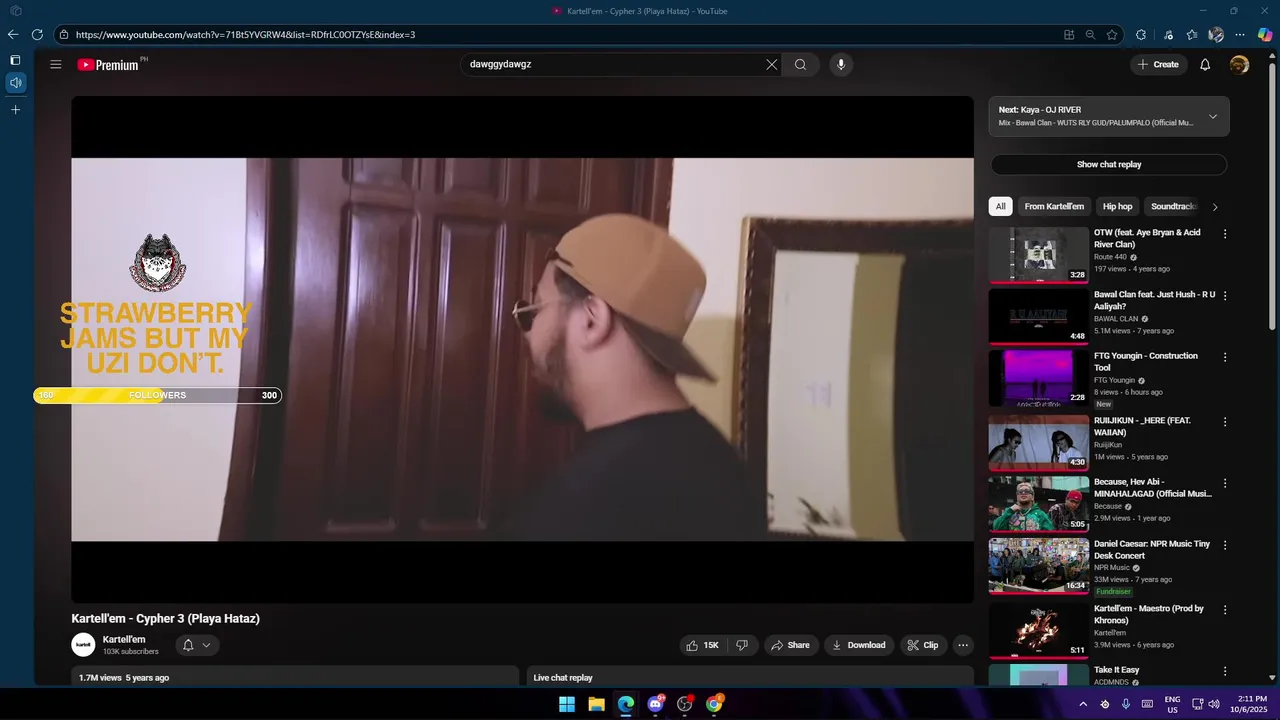The image size is (1280, 720).
Task: Select Soundtracks filter chip
Action: 1173,207
